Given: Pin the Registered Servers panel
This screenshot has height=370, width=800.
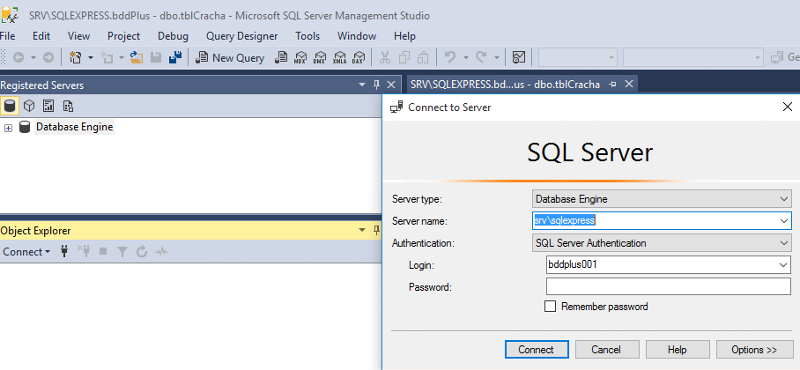Looking at the screenshot, I should [x=377, y=85].
